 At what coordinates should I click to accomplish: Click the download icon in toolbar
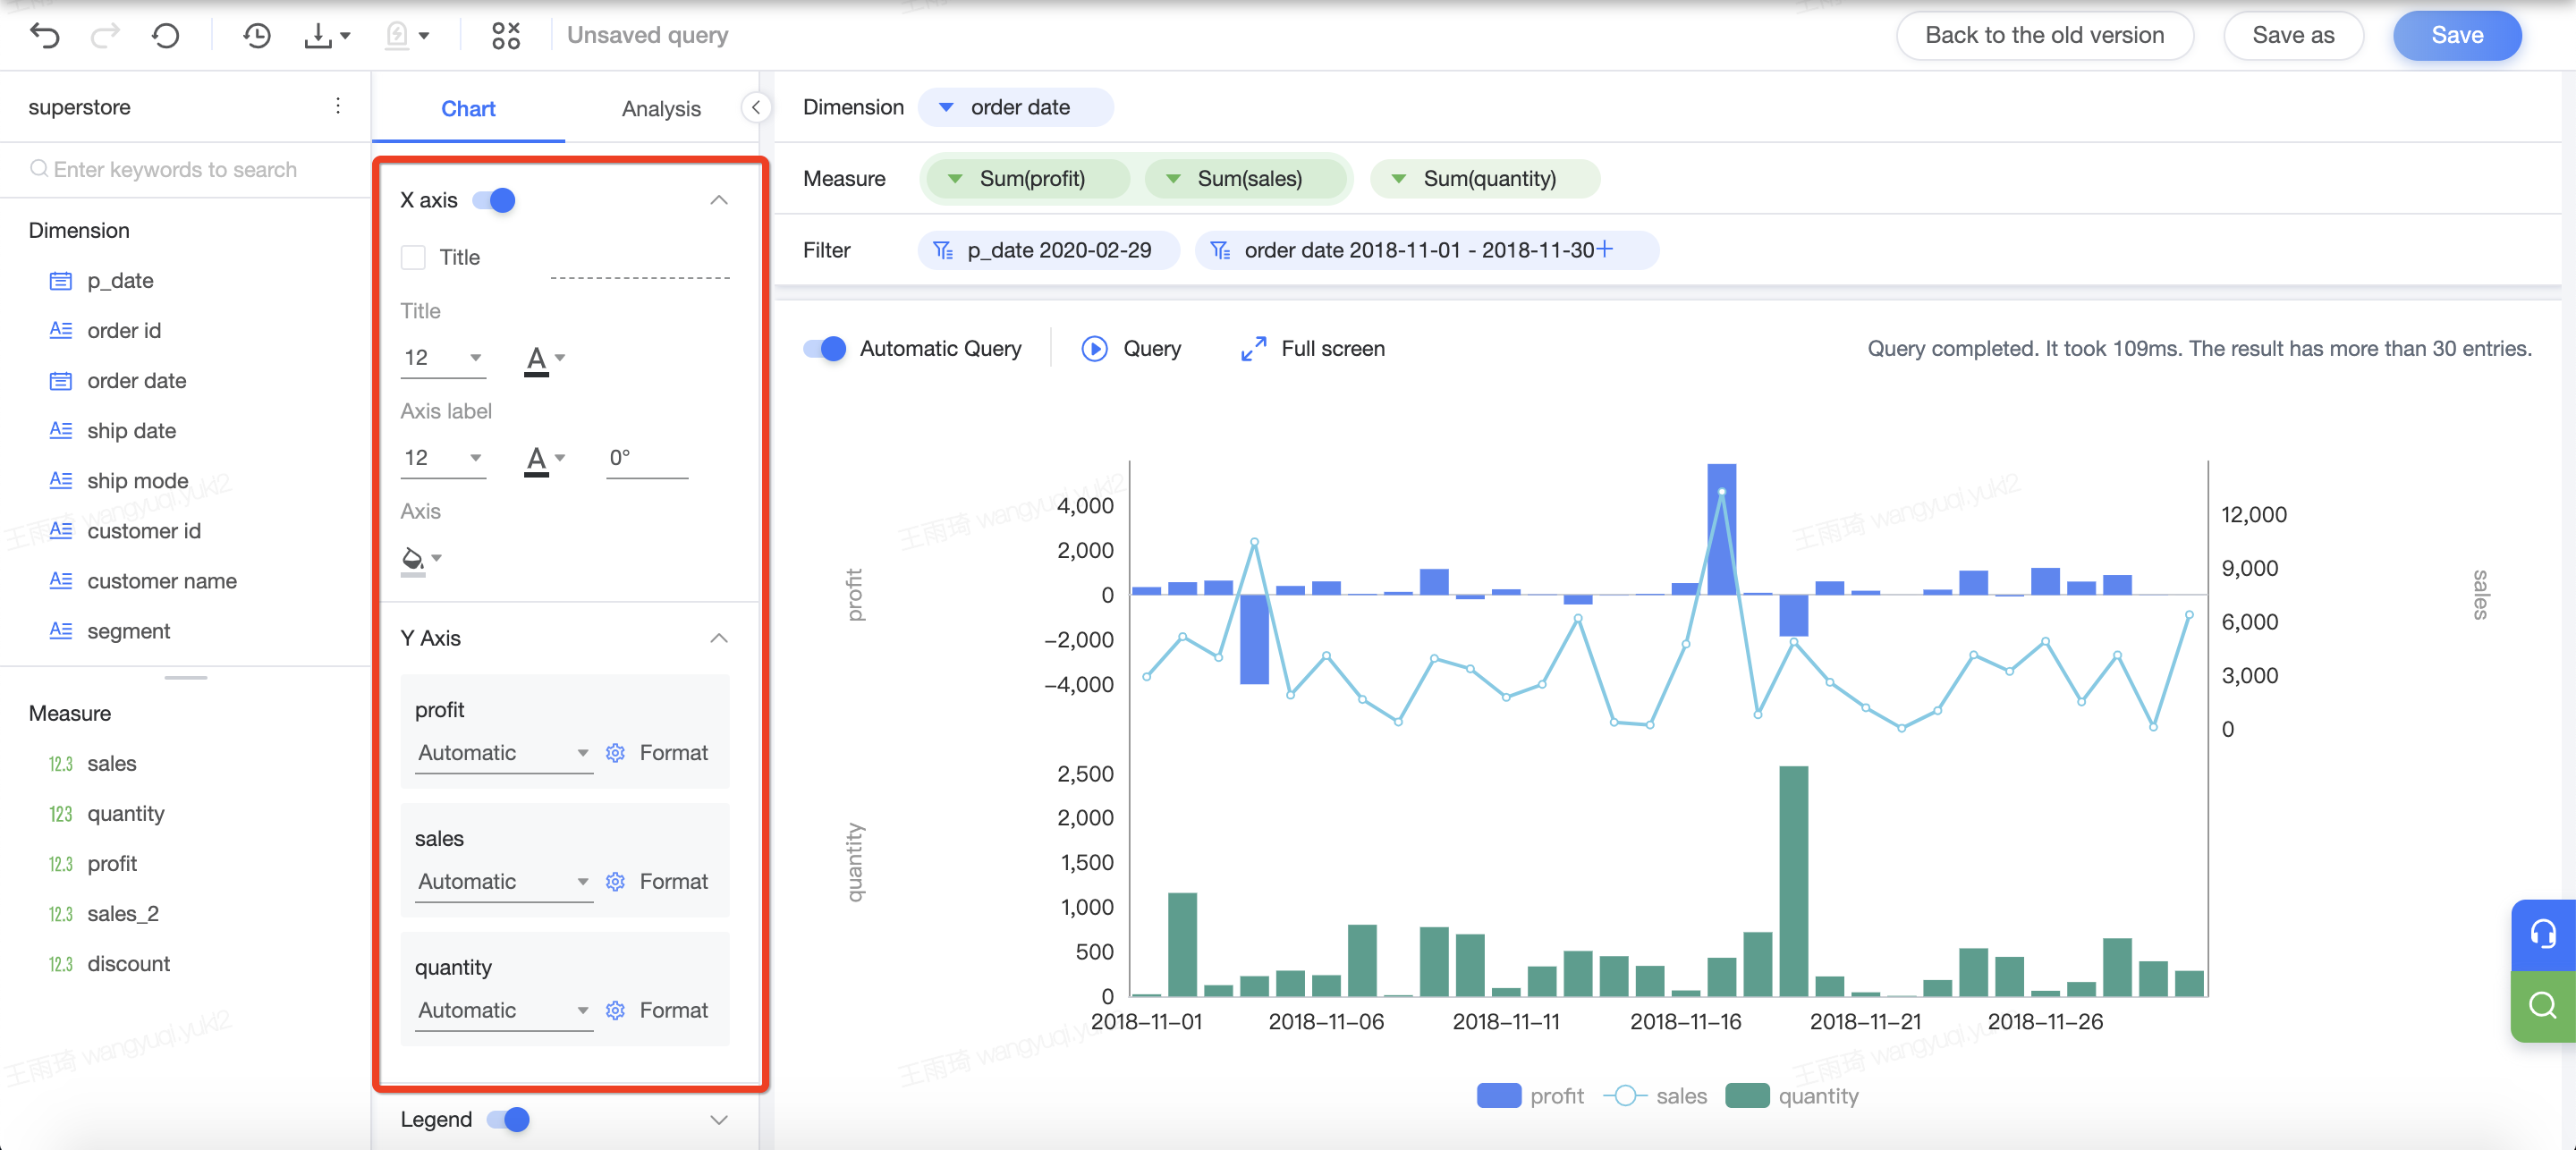318,36
